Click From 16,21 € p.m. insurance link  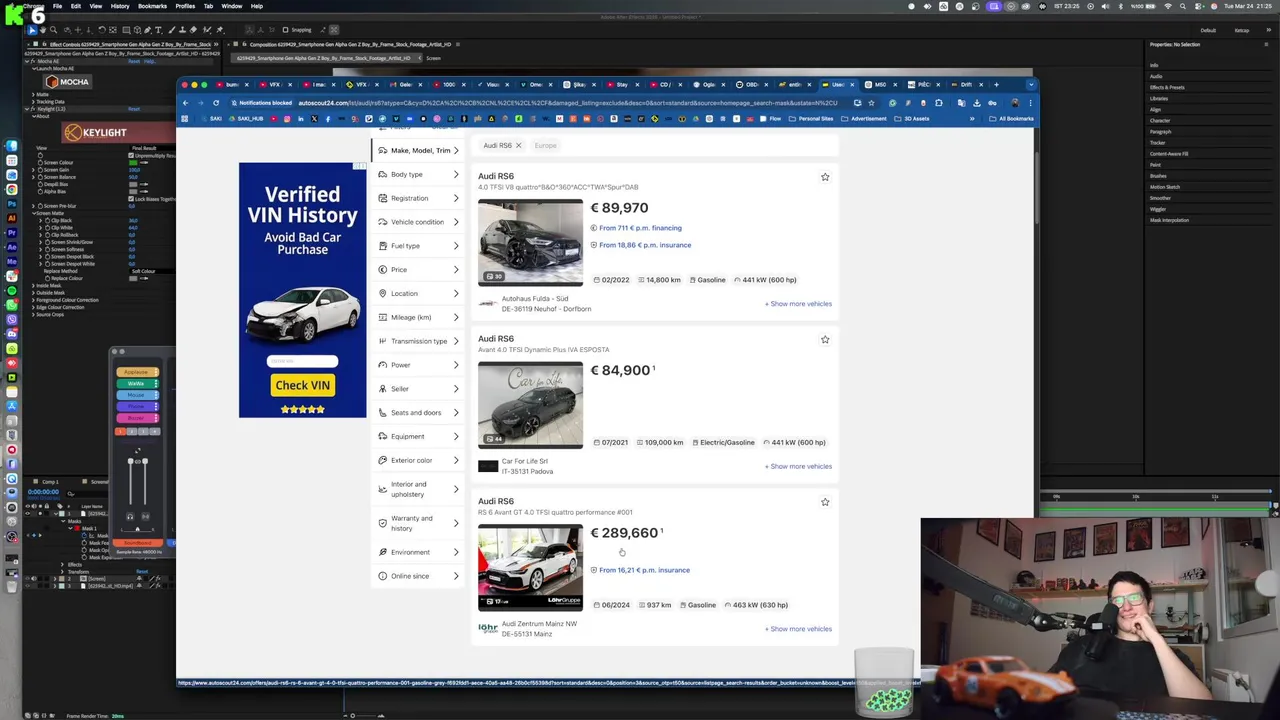[x=644, y=570]
